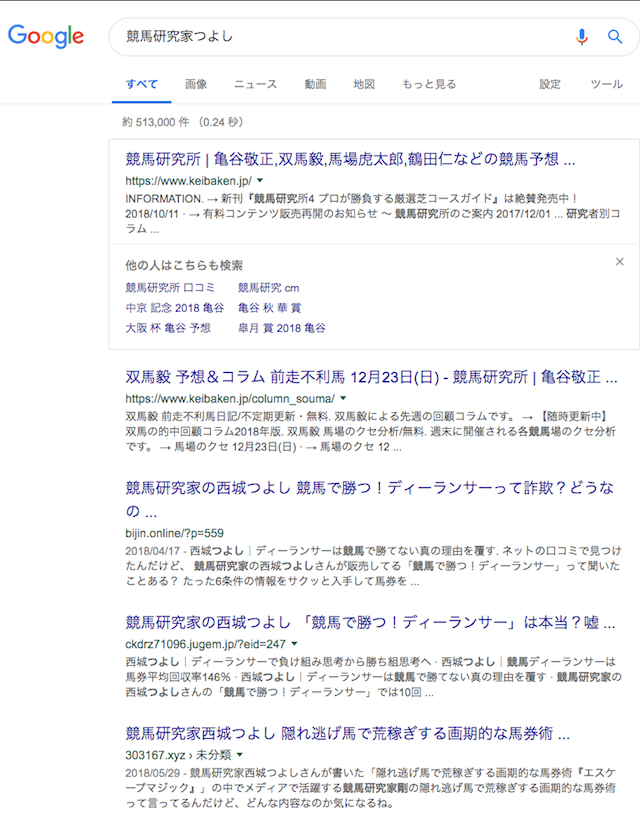The height and width of the screenshot is (814, 640).
Task: Switch to the 画像 tab
Action: pyautogui.click(x=196, y=84)
